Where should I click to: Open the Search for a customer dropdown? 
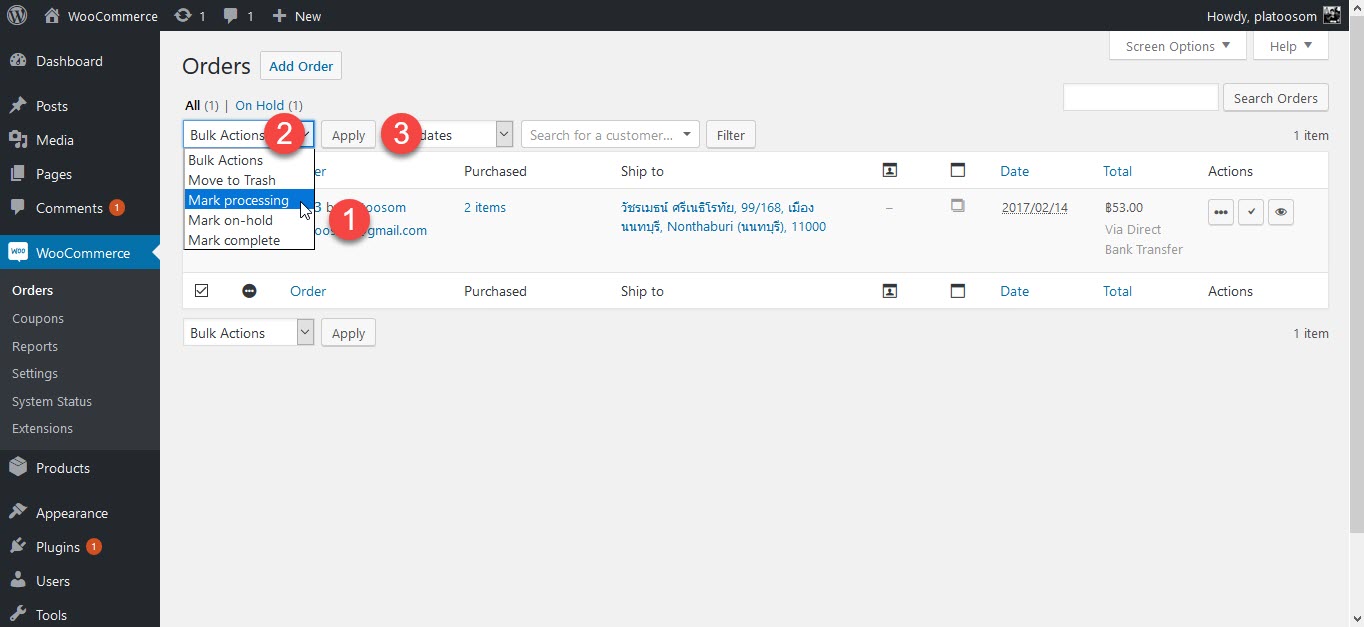tap(611, 135)
